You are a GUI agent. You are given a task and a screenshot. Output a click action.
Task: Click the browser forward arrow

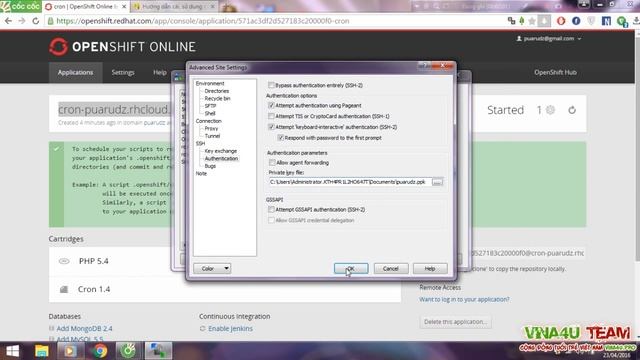[x=22, y=21]
